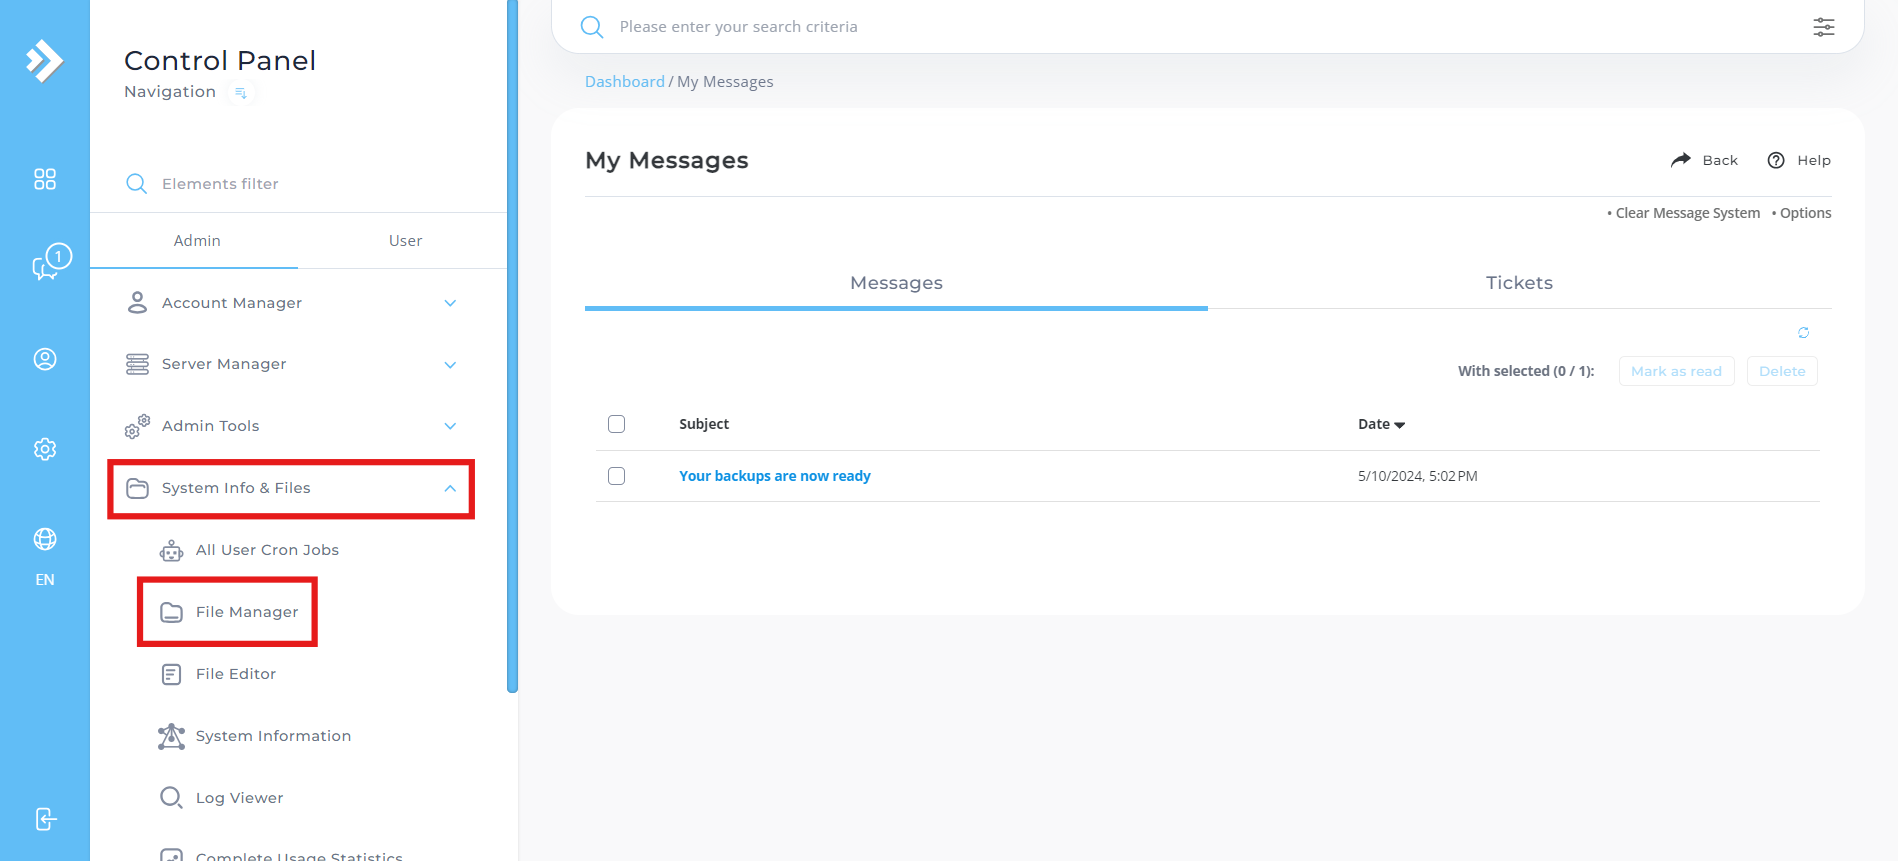The image size is (1898, 861).
Task: Click the Log Viewer magnifier icon
Action: point(171,798)
